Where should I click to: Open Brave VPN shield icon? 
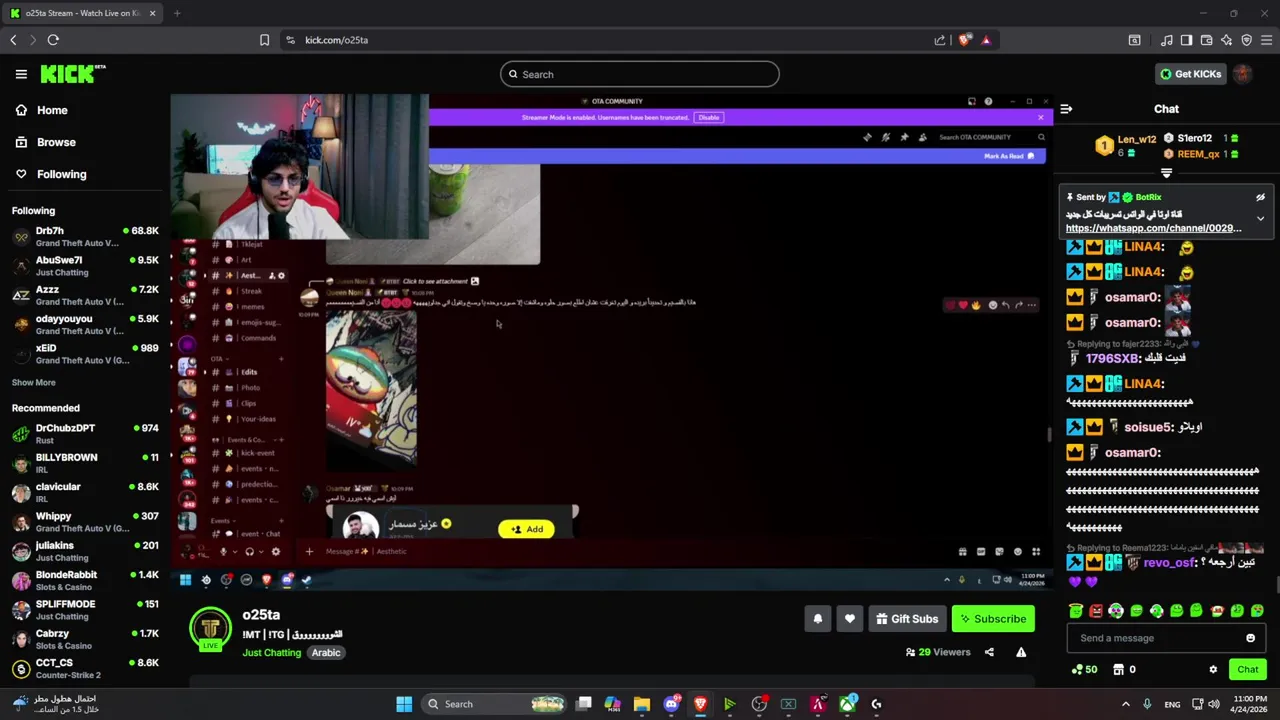[1246, 40]
